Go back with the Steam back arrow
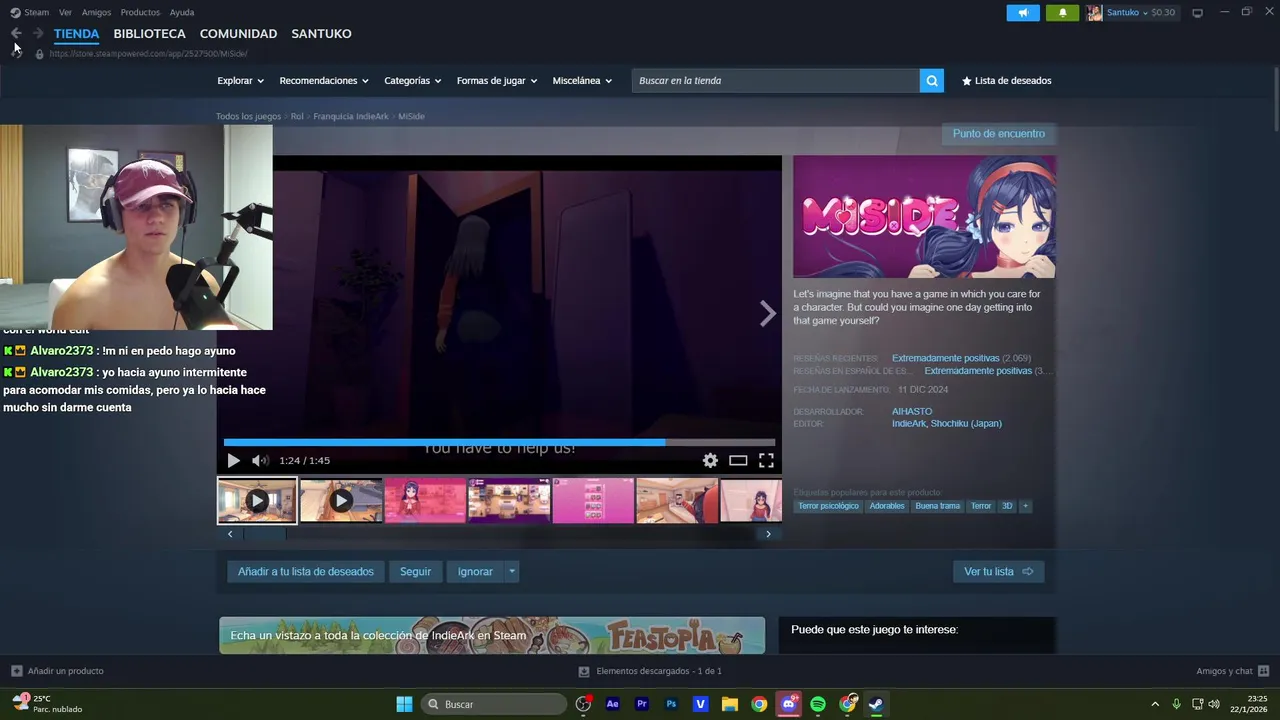 click(x=16, y=33)
